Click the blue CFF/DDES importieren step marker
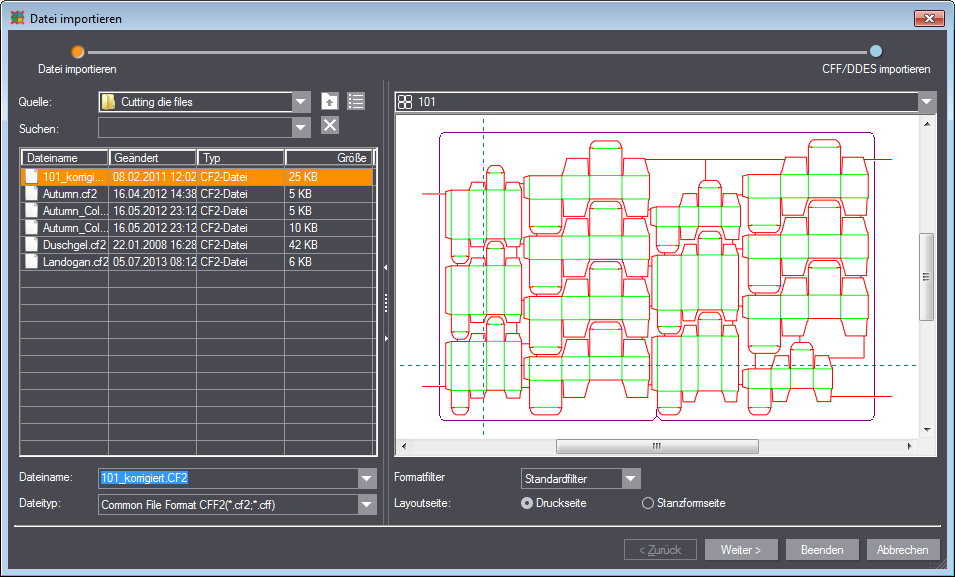The width and height of the screenshot is (955, 577). (x=876, y=51)
